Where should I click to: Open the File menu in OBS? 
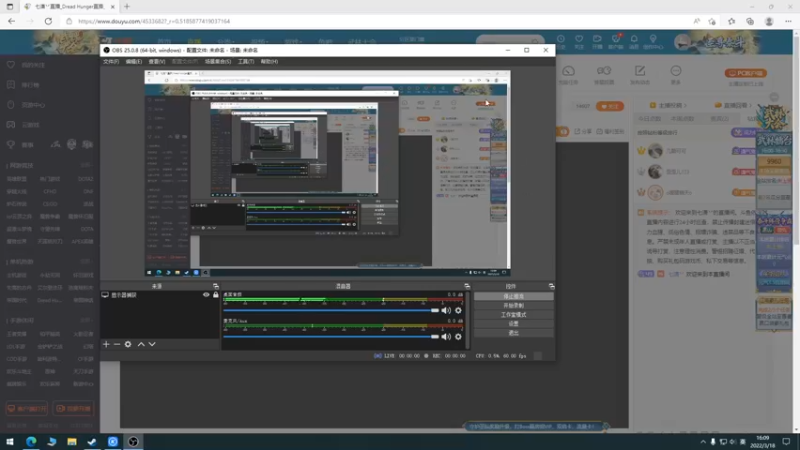pyautogui.click(x=111, y=61)
